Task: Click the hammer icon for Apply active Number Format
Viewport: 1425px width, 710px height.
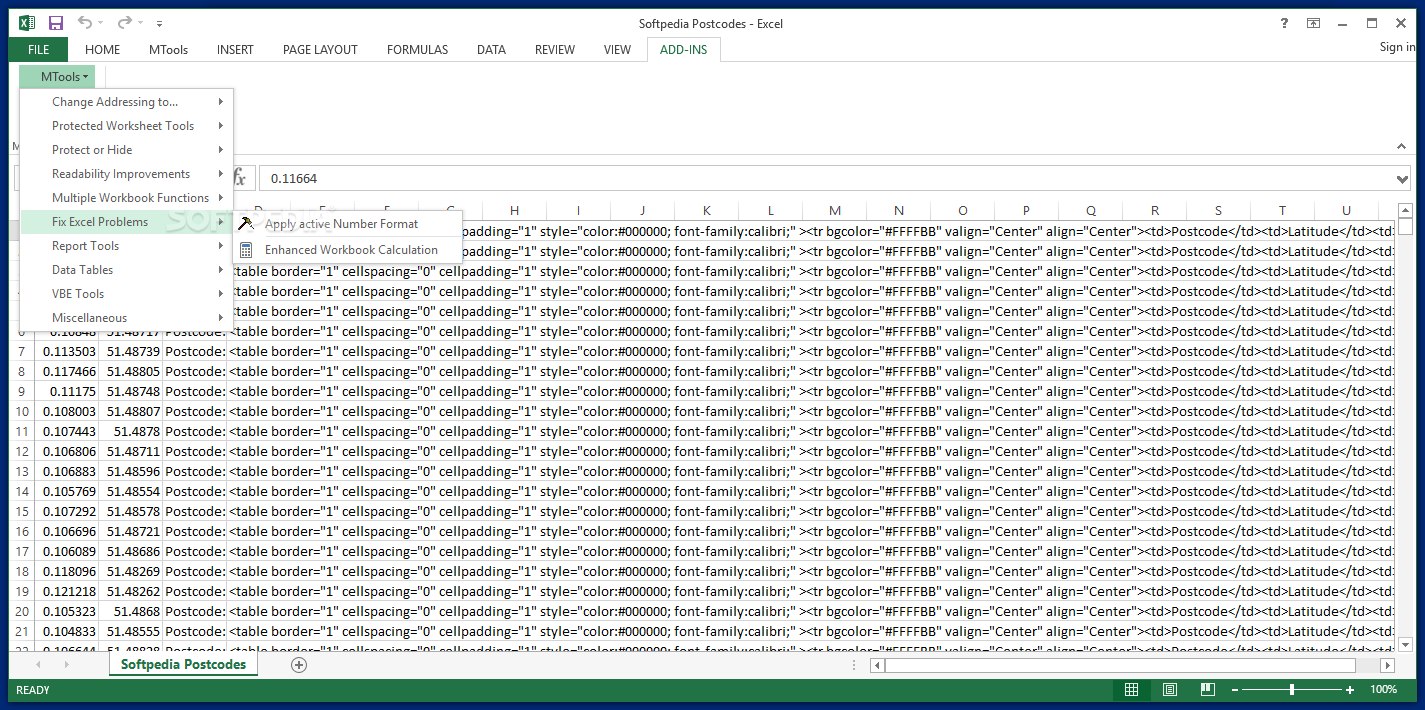Action: point(246,223)
